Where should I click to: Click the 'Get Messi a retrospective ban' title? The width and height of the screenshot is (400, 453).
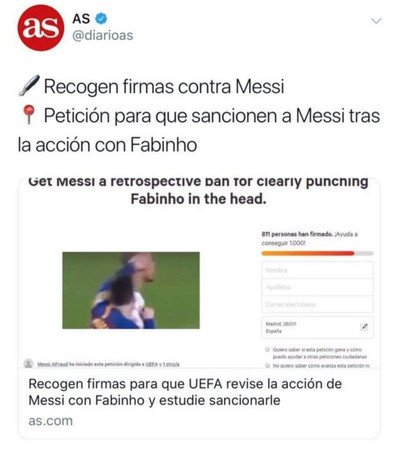[x=198, y=191]
